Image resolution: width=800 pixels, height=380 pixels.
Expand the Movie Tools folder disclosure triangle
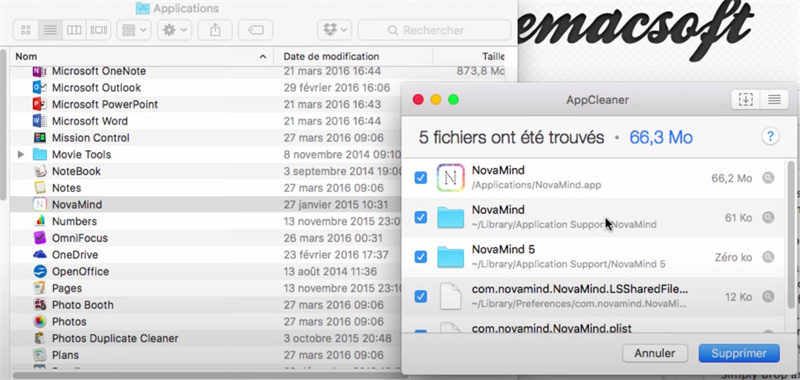click(x=20, y=154)
